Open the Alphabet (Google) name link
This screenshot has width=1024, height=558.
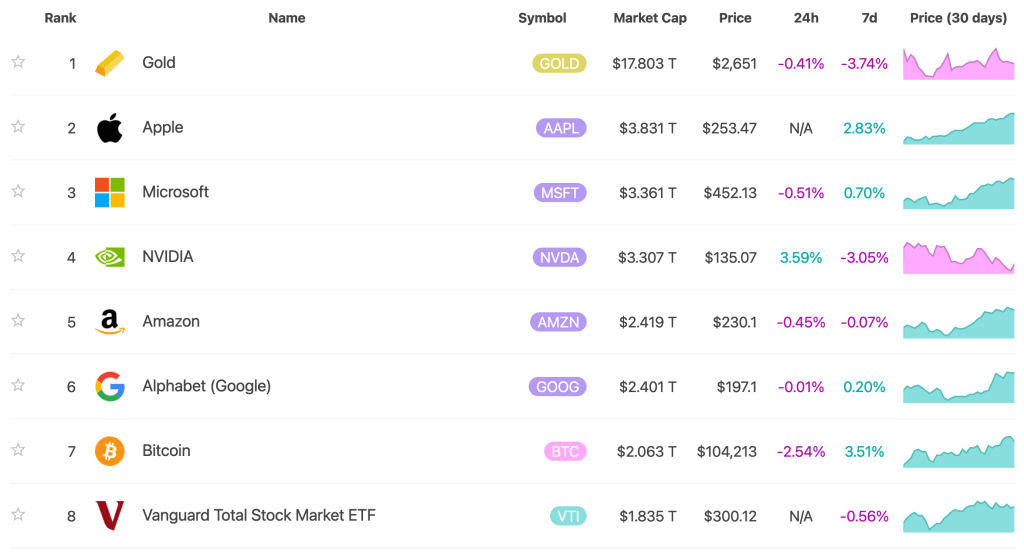206,386
